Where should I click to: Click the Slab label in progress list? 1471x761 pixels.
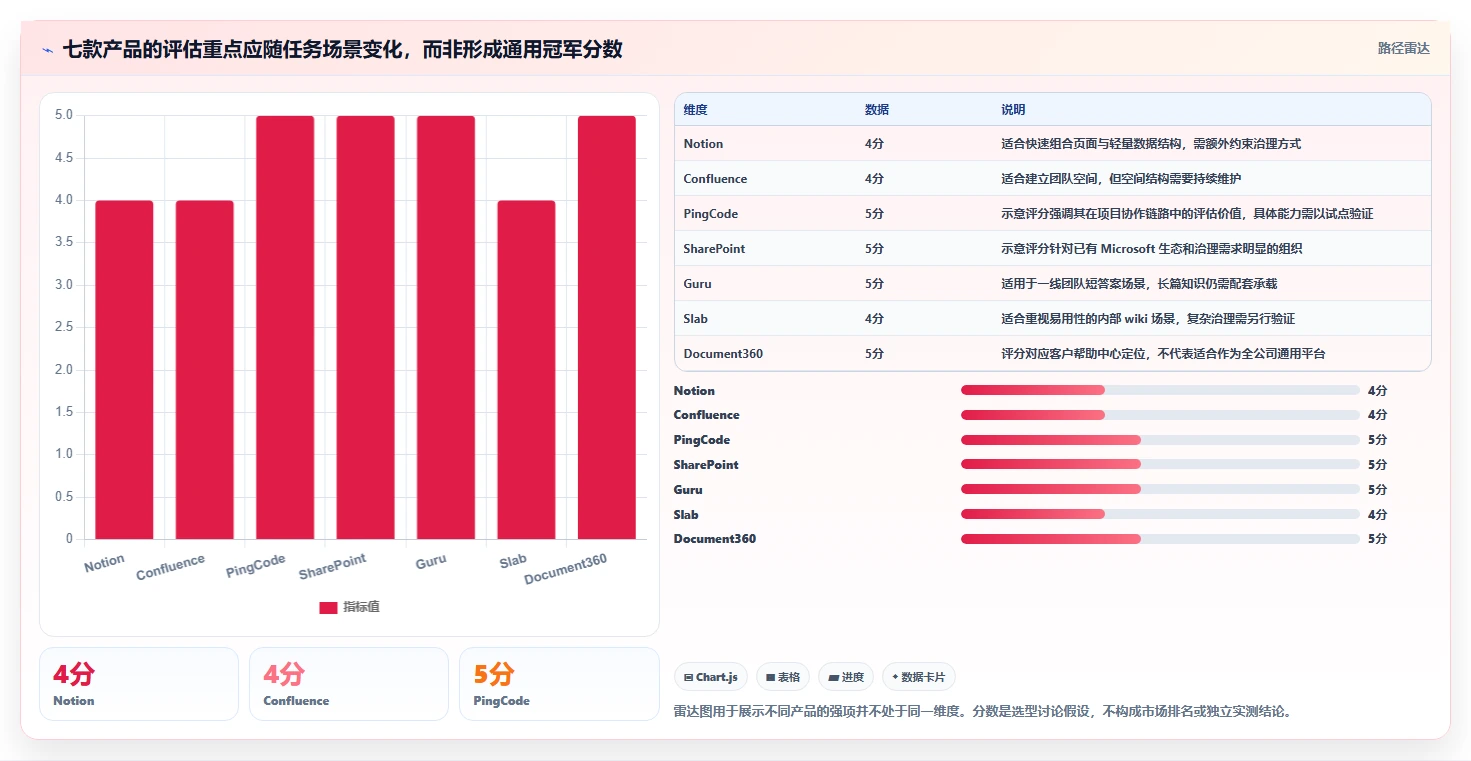click(x=686, y=515)
